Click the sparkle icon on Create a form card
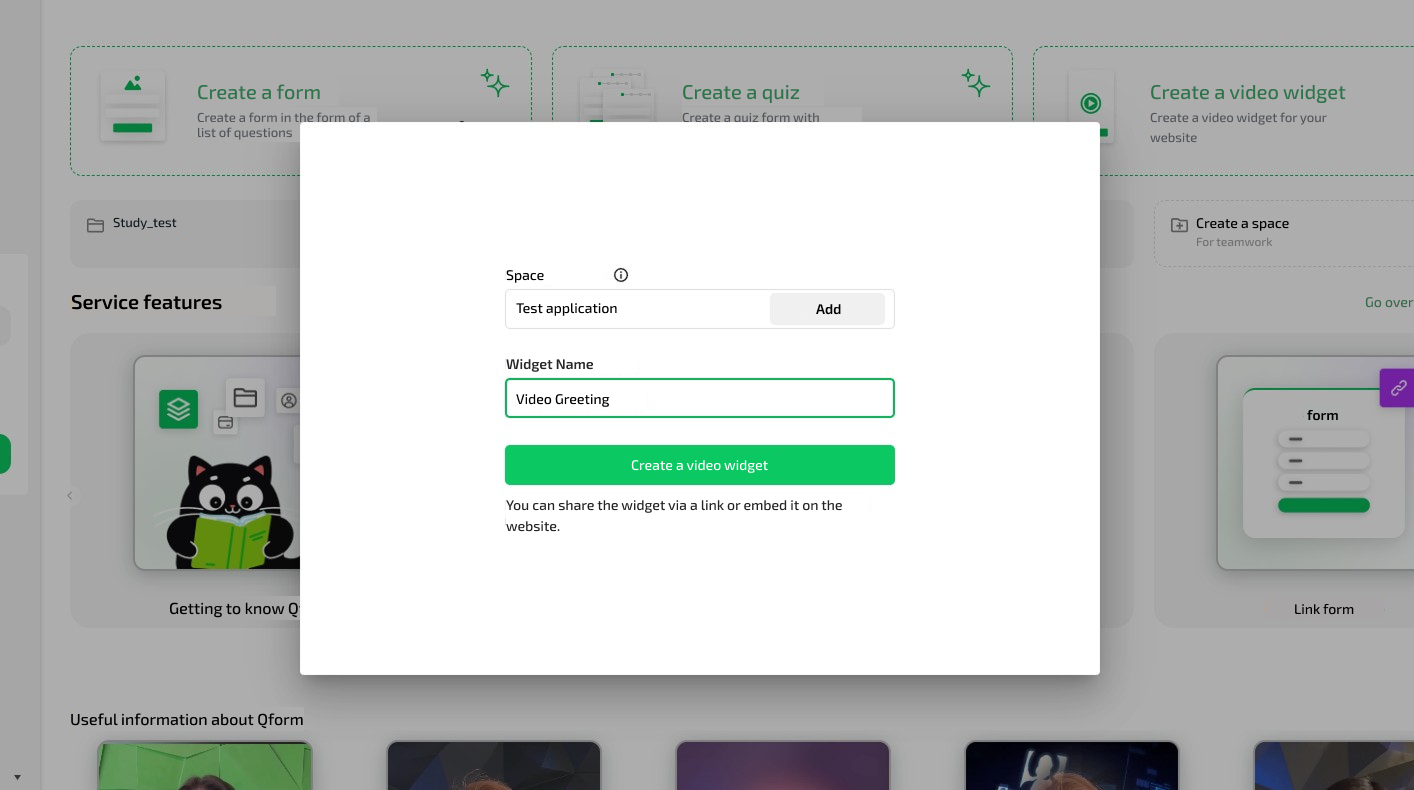Viewport: 1414px width, 790px height. pyautogui.click(x=494, y=83)
